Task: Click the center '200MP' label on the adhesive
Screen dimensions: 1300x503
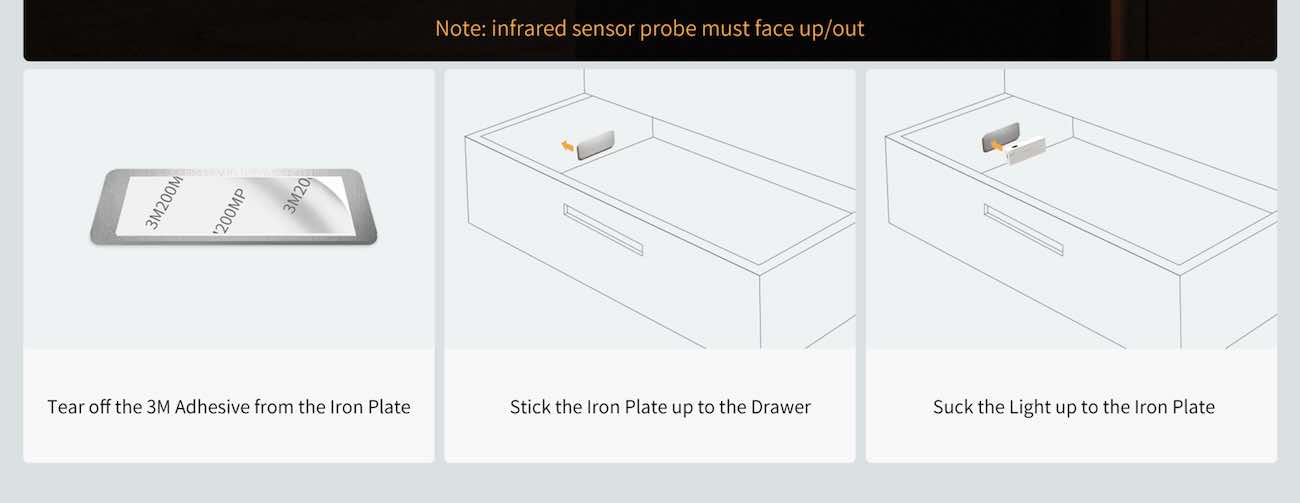Action: [229, 212]
